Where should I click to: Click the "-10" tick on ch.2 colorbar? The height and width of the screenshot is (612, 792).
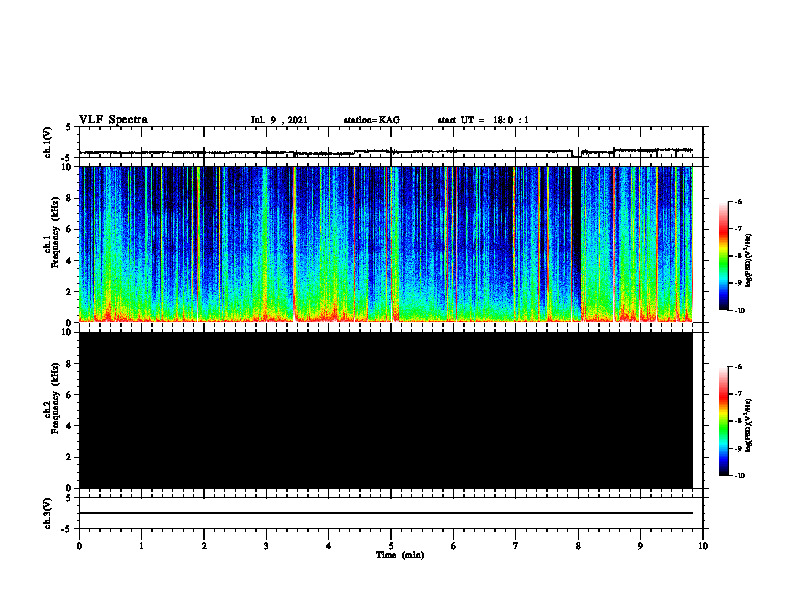tap(739, 475)
